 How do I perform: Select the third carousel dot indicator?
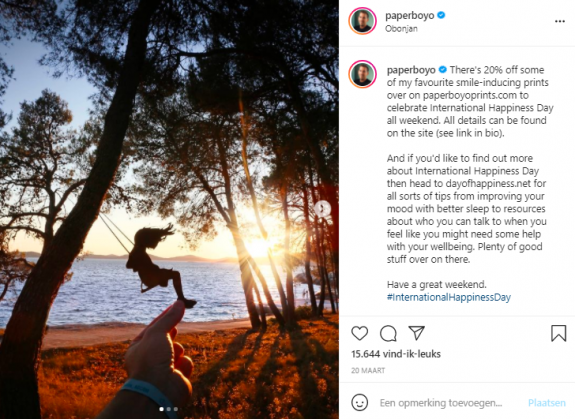[176, 409]
